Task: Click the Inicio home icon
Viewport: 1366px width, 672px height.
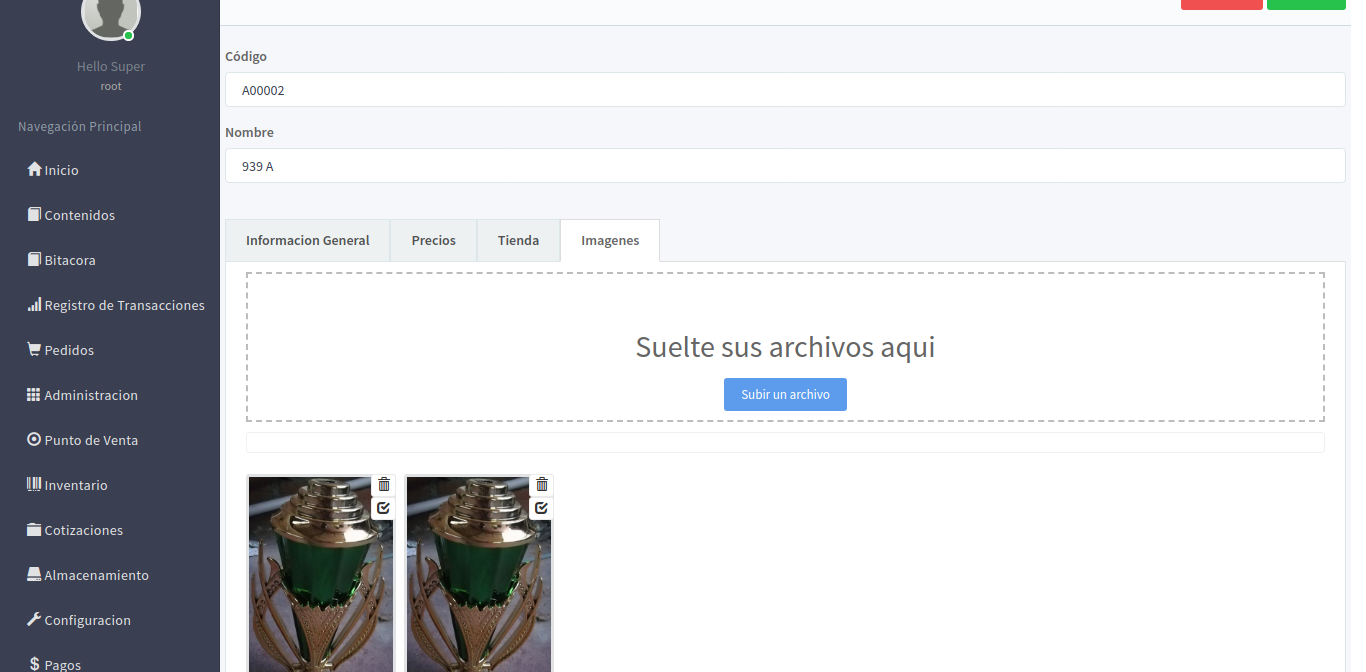Action: pos(34,170)
